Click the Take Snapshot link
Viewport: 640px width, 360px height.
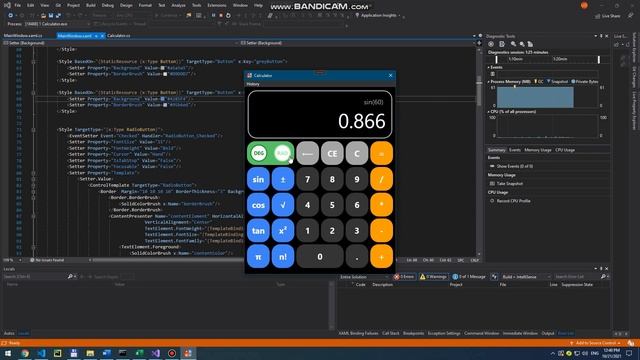click(x=509, y=184)
